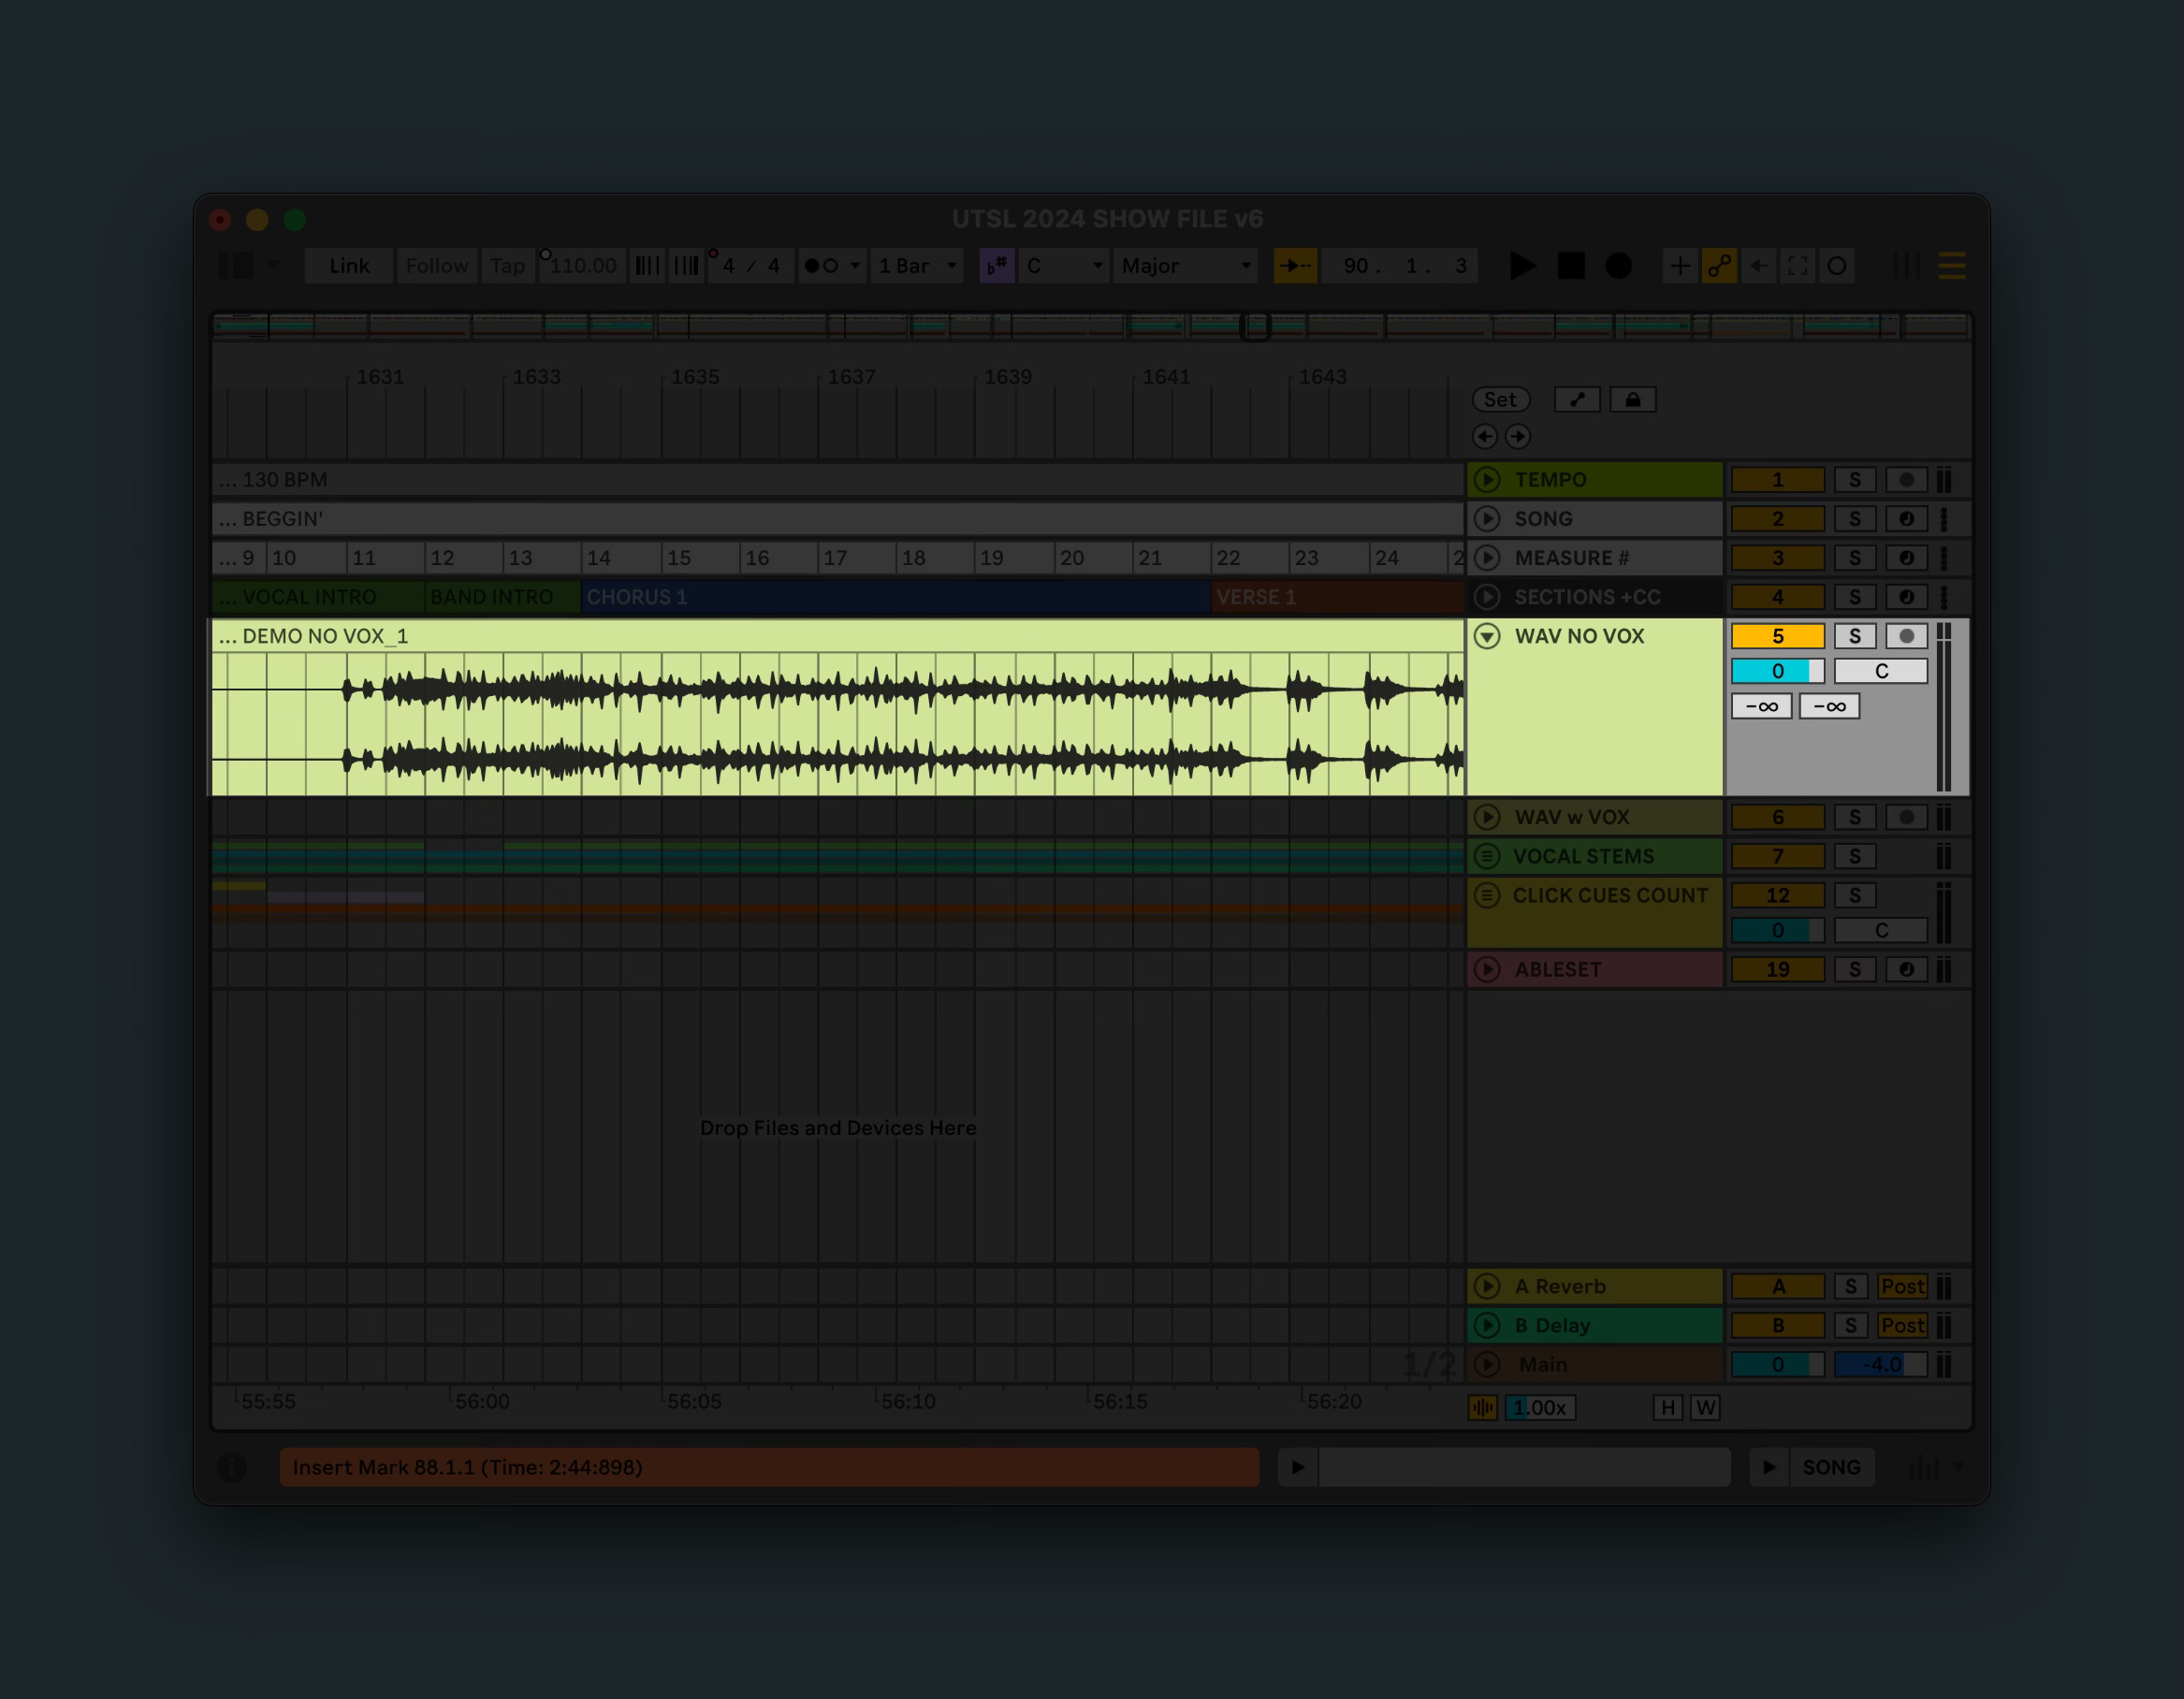Viewport: 2184px width, 1699px height.
Task: Toggle the Link button
Action: pos(349,266)
